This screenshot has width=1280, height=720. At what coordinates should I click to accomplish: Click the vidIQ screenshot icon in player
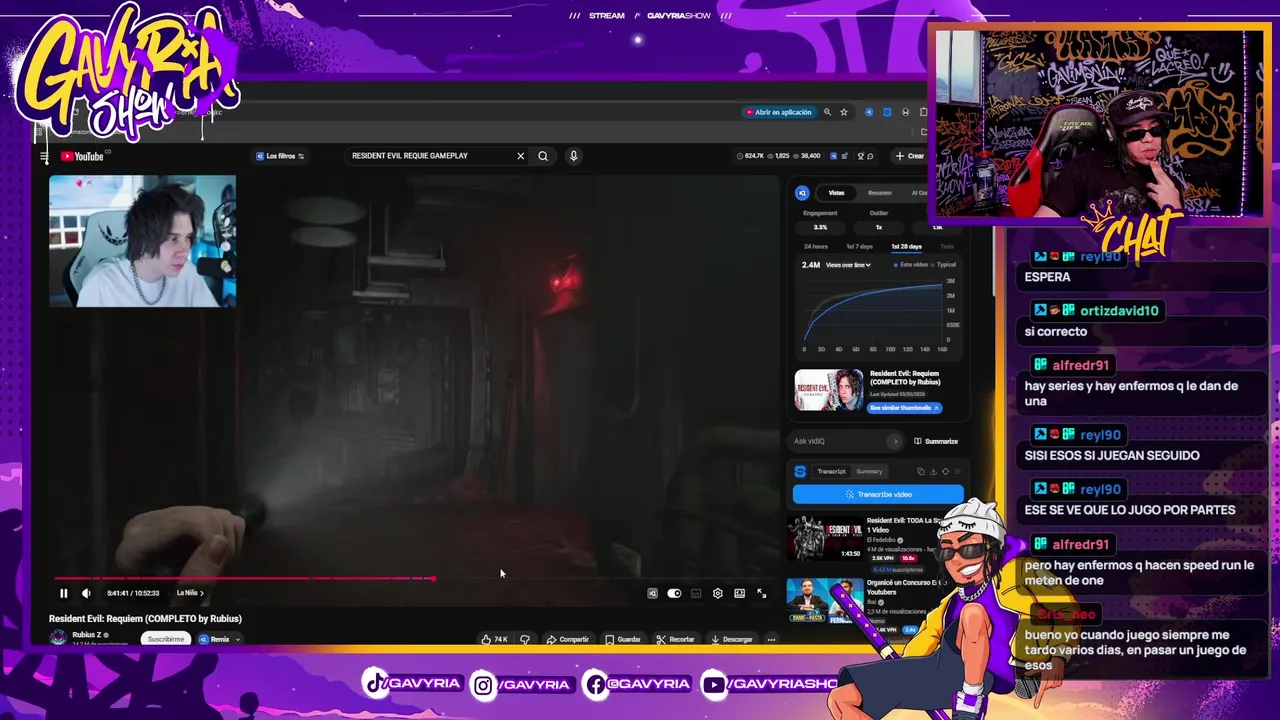pos(652,593)
